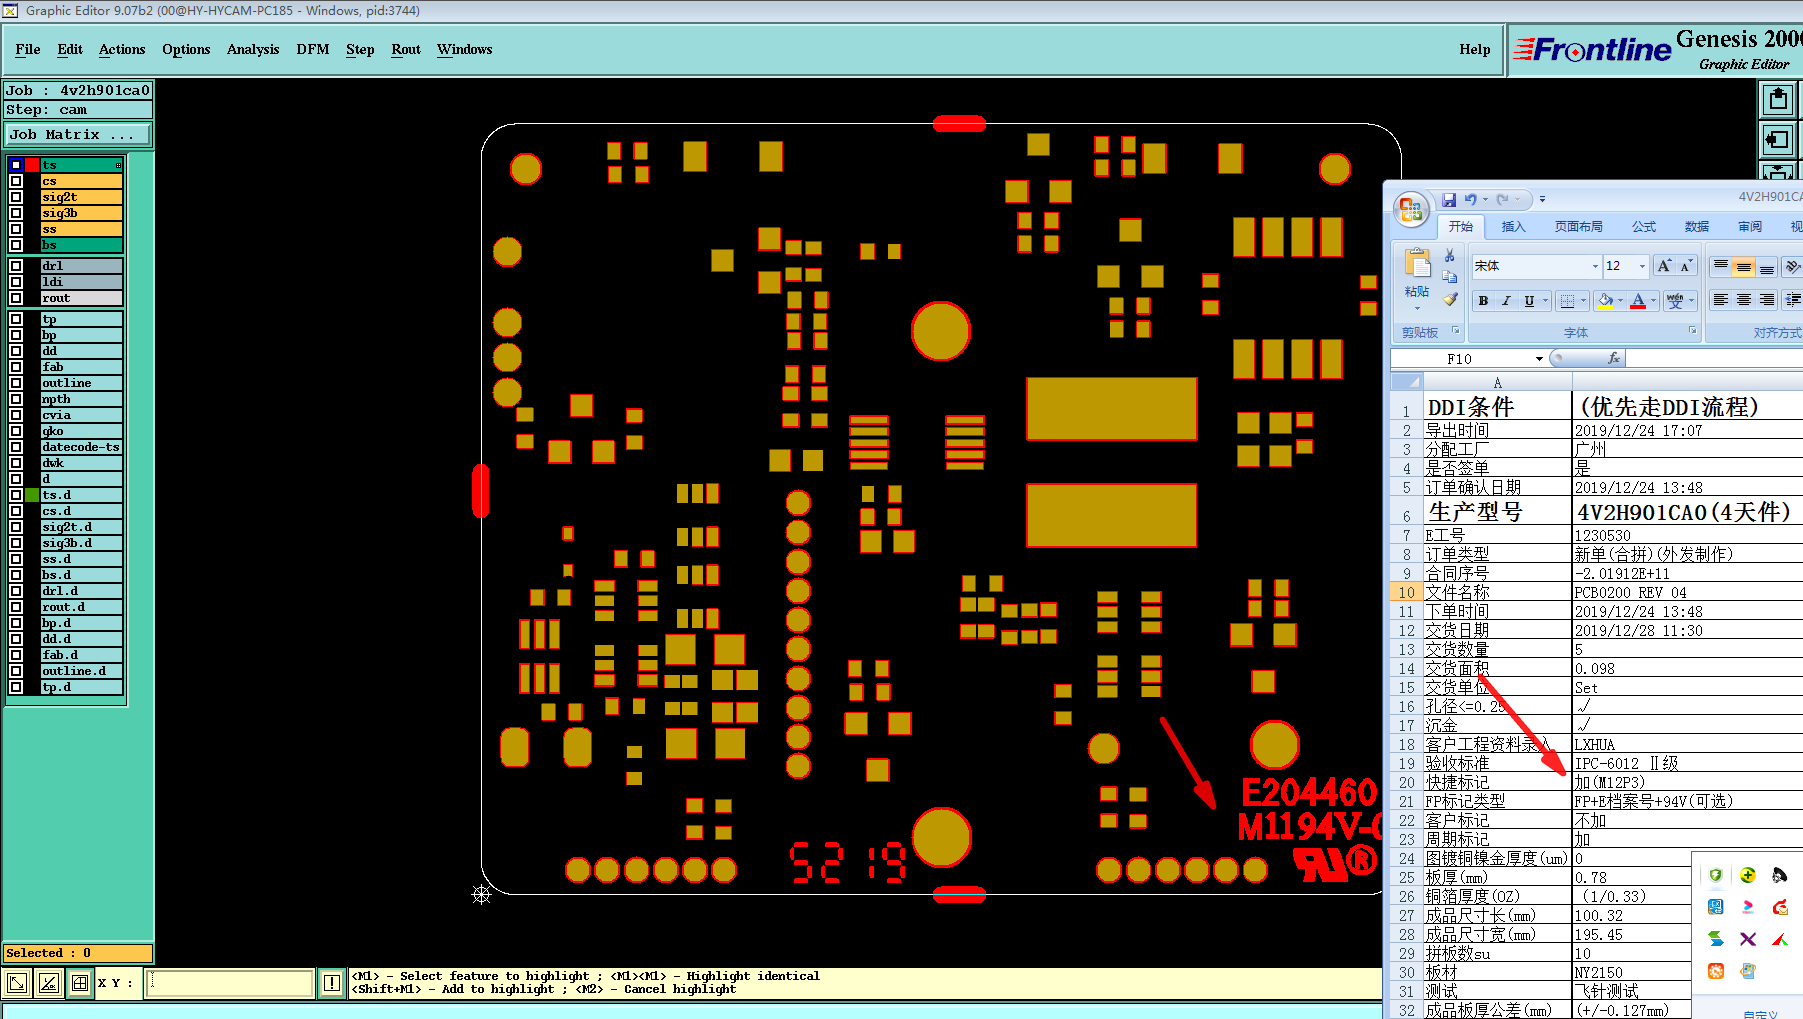Click the yellow fill color bucket swatch
The width and height of the screenshot is (1803, 1019).
(1605, 301)
